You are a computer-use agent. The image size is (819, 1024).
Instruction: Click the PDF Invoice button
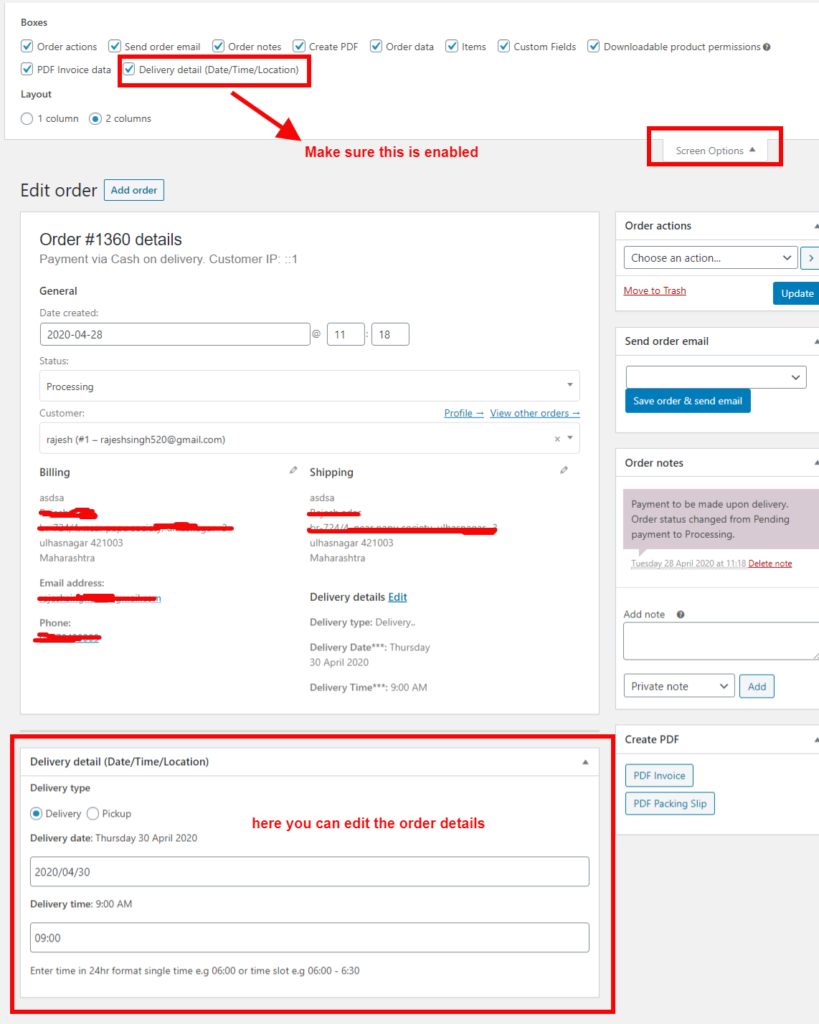click(x=658, y=775)
